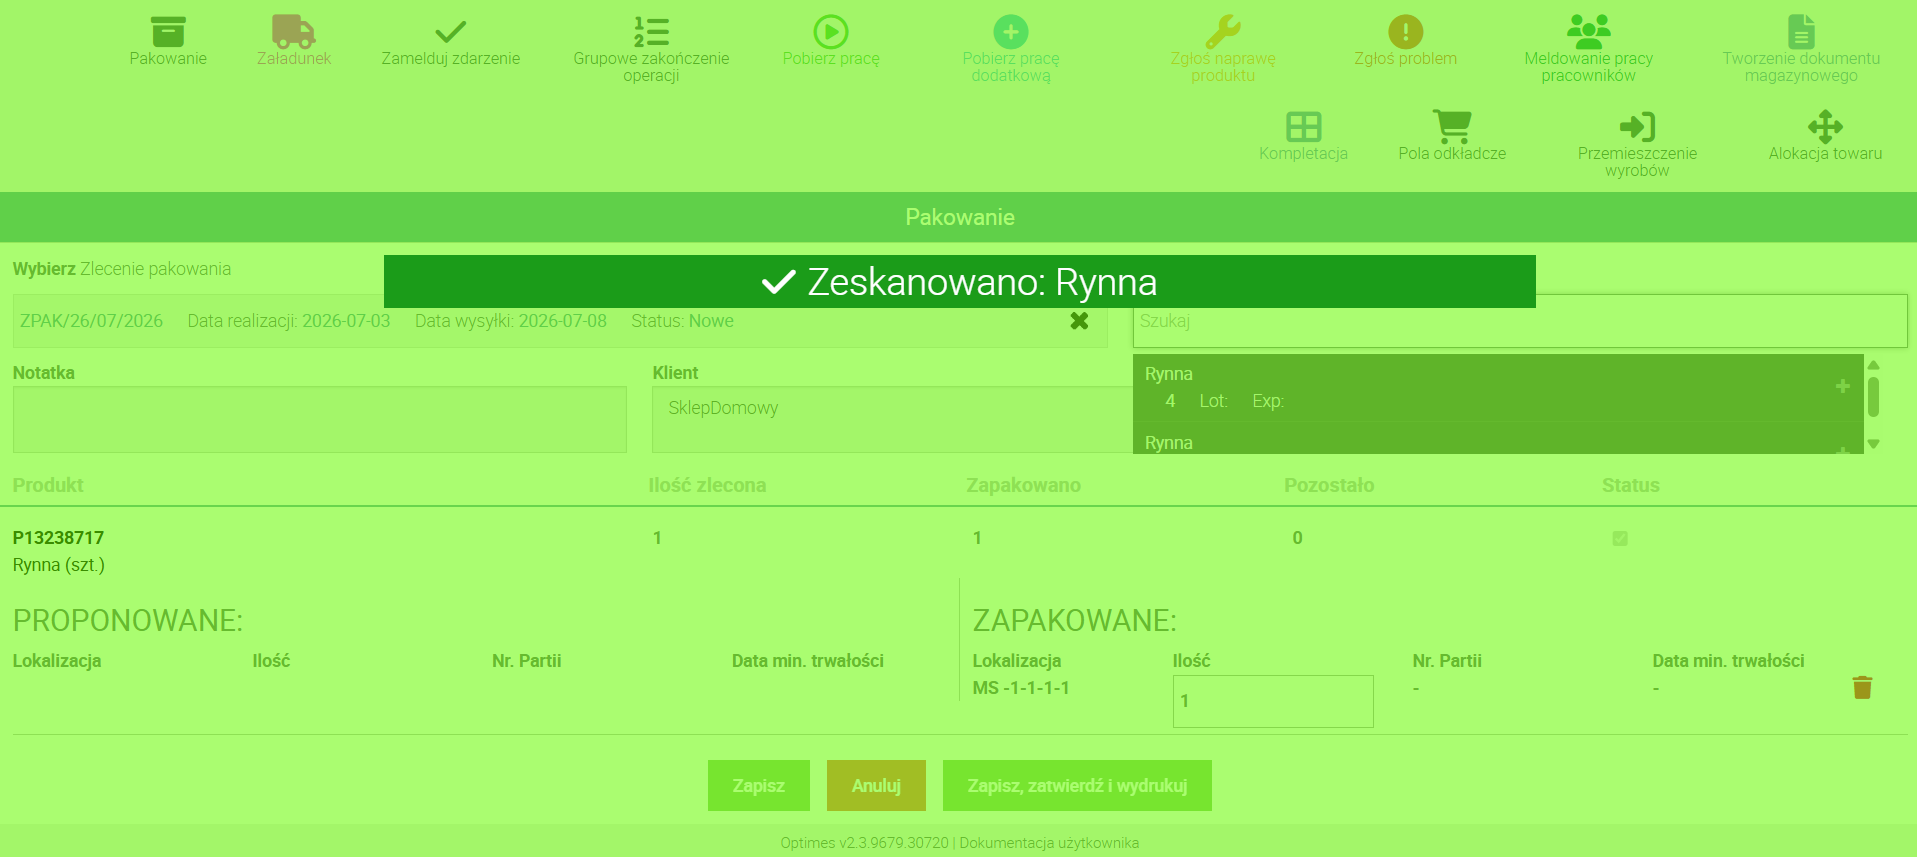The image size is (1917, 857).
Task: Click Zgłoś problem exclamation icon
Action: pos(1406,32)
